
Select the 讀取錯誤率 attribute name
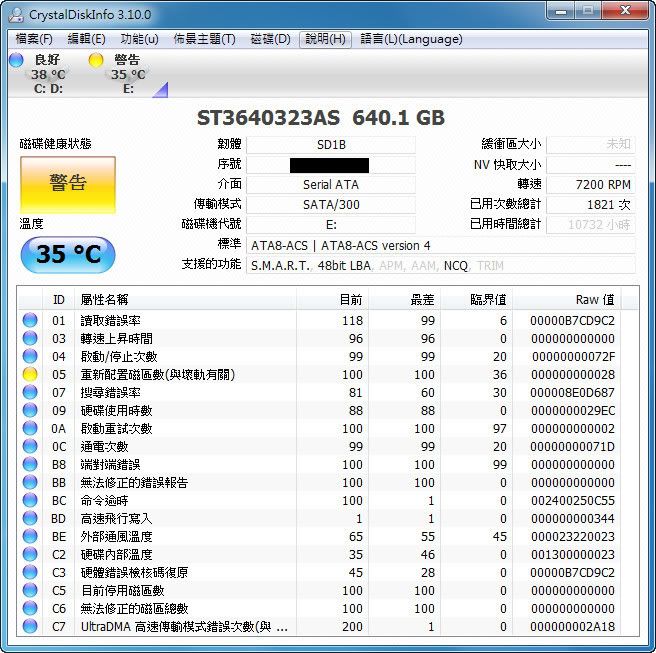point(110,320)
